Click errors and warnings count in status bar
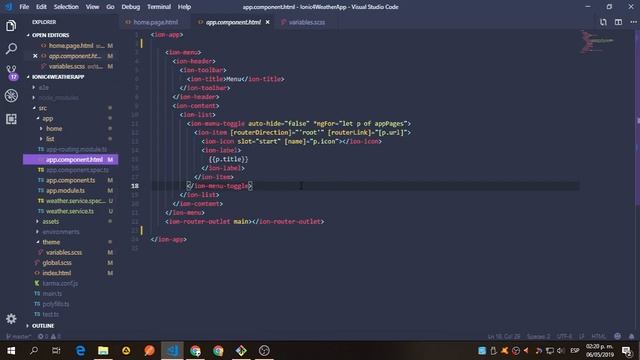This screenshot has height=360, width=640. [49, 336]
